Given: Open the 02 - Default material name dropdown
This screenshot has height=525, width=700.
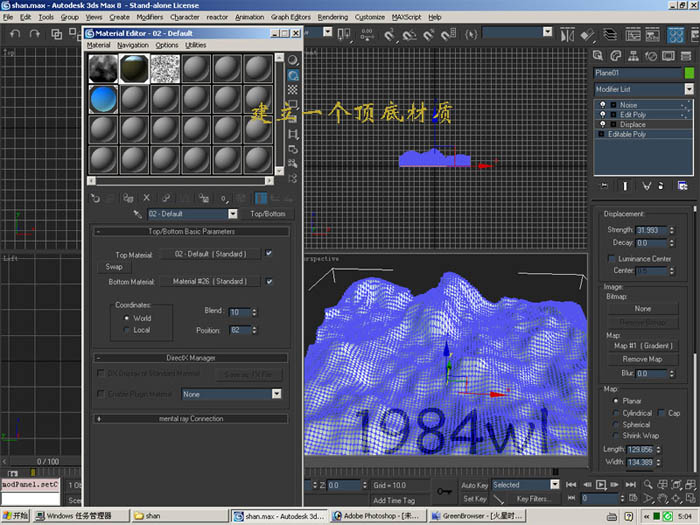Looking at the screenshot, I should [233, 214].
